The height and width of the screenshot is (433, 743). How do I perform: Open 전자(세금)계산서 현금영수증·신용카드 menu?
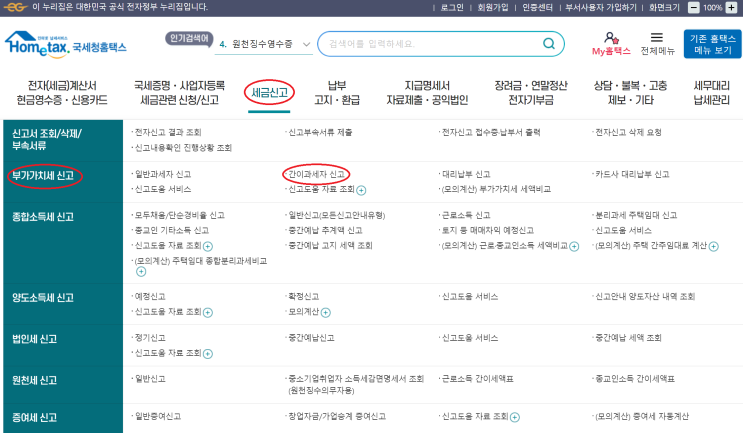coord(62,93)
